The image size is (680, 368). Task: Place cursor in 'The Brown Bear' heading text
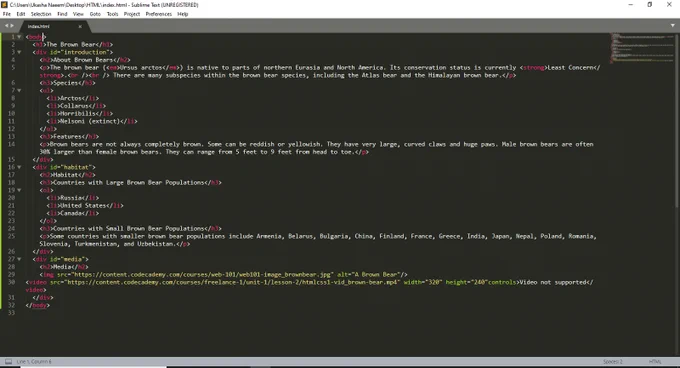click(71, 44)
